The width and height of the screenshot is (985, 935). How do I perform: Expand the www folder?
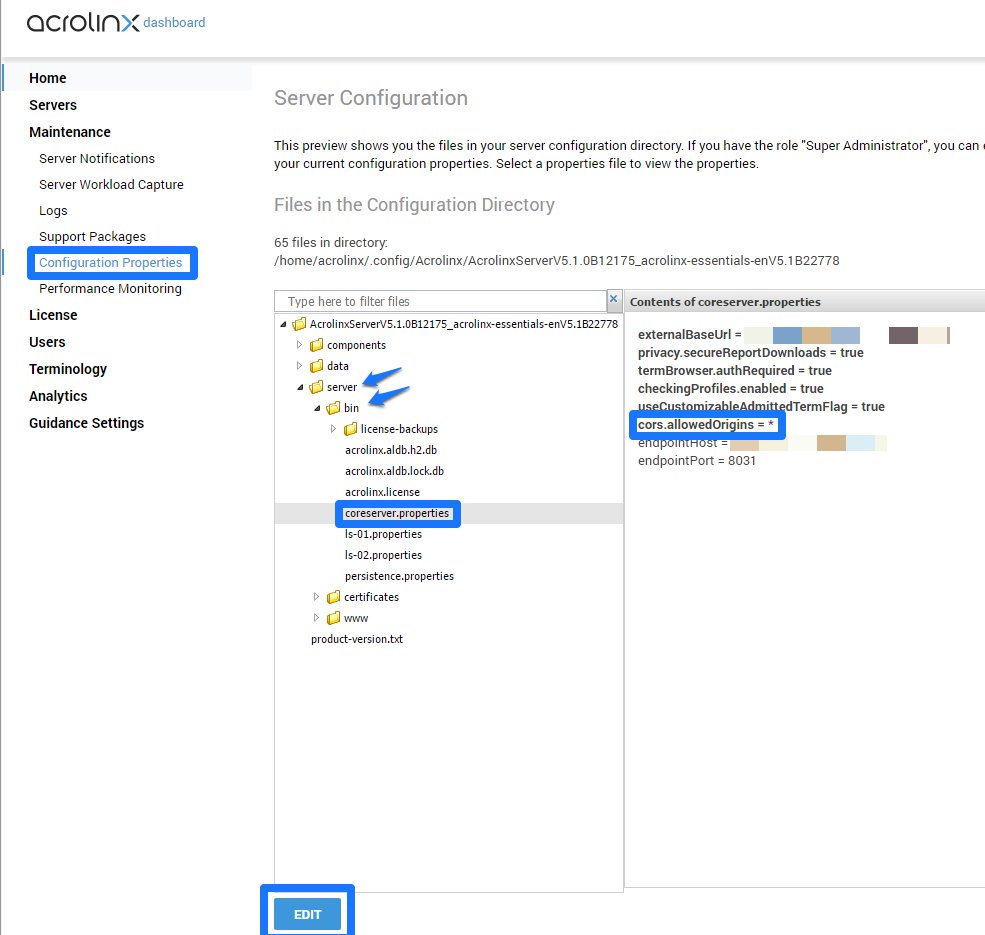(x=317, y=618)
